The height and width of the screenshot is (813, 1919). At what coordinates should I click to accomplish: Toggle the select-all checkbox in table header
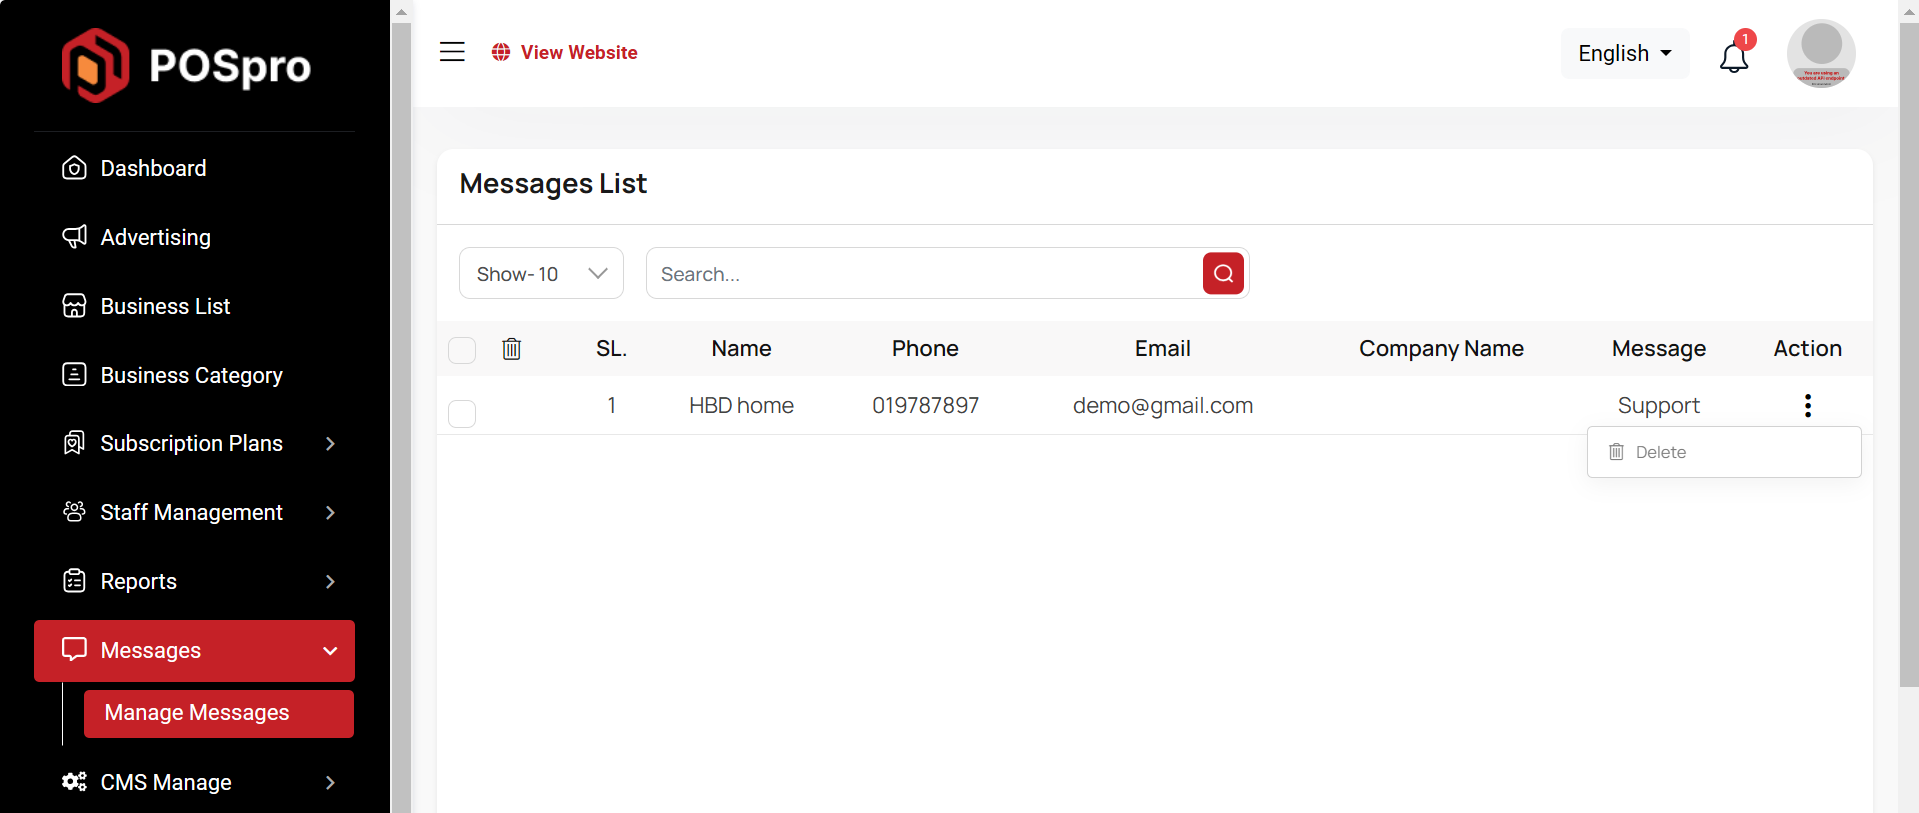pos(462,350)
